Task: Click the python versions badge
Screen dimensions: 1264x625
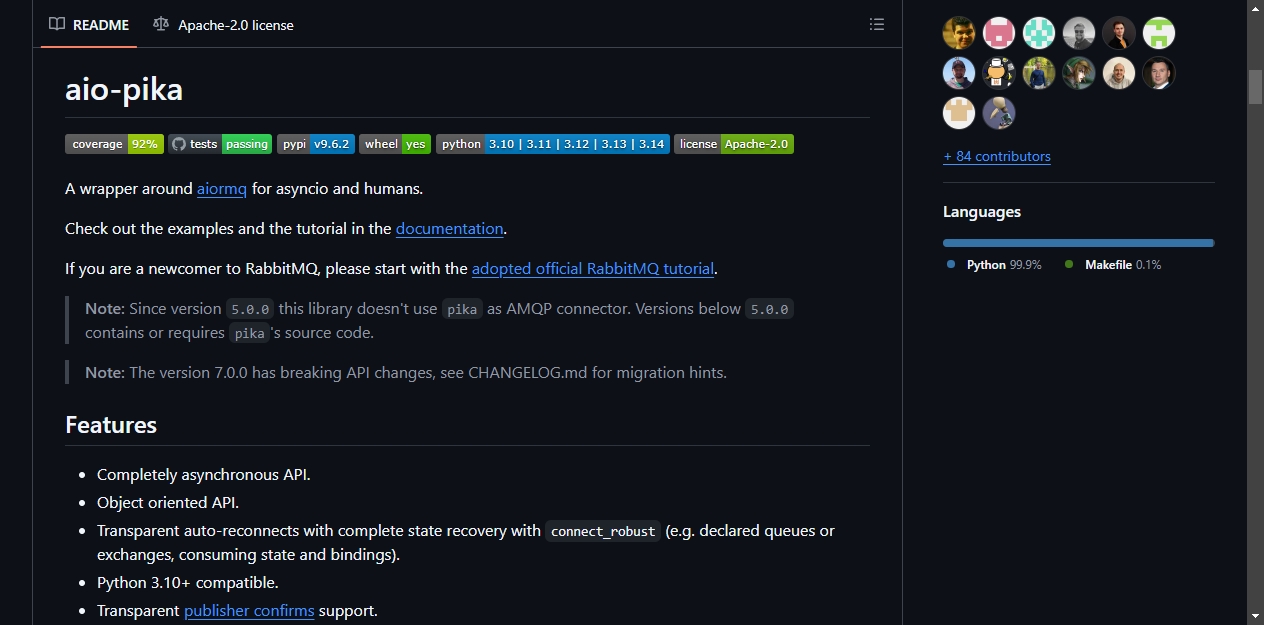Action: point(553,144)
